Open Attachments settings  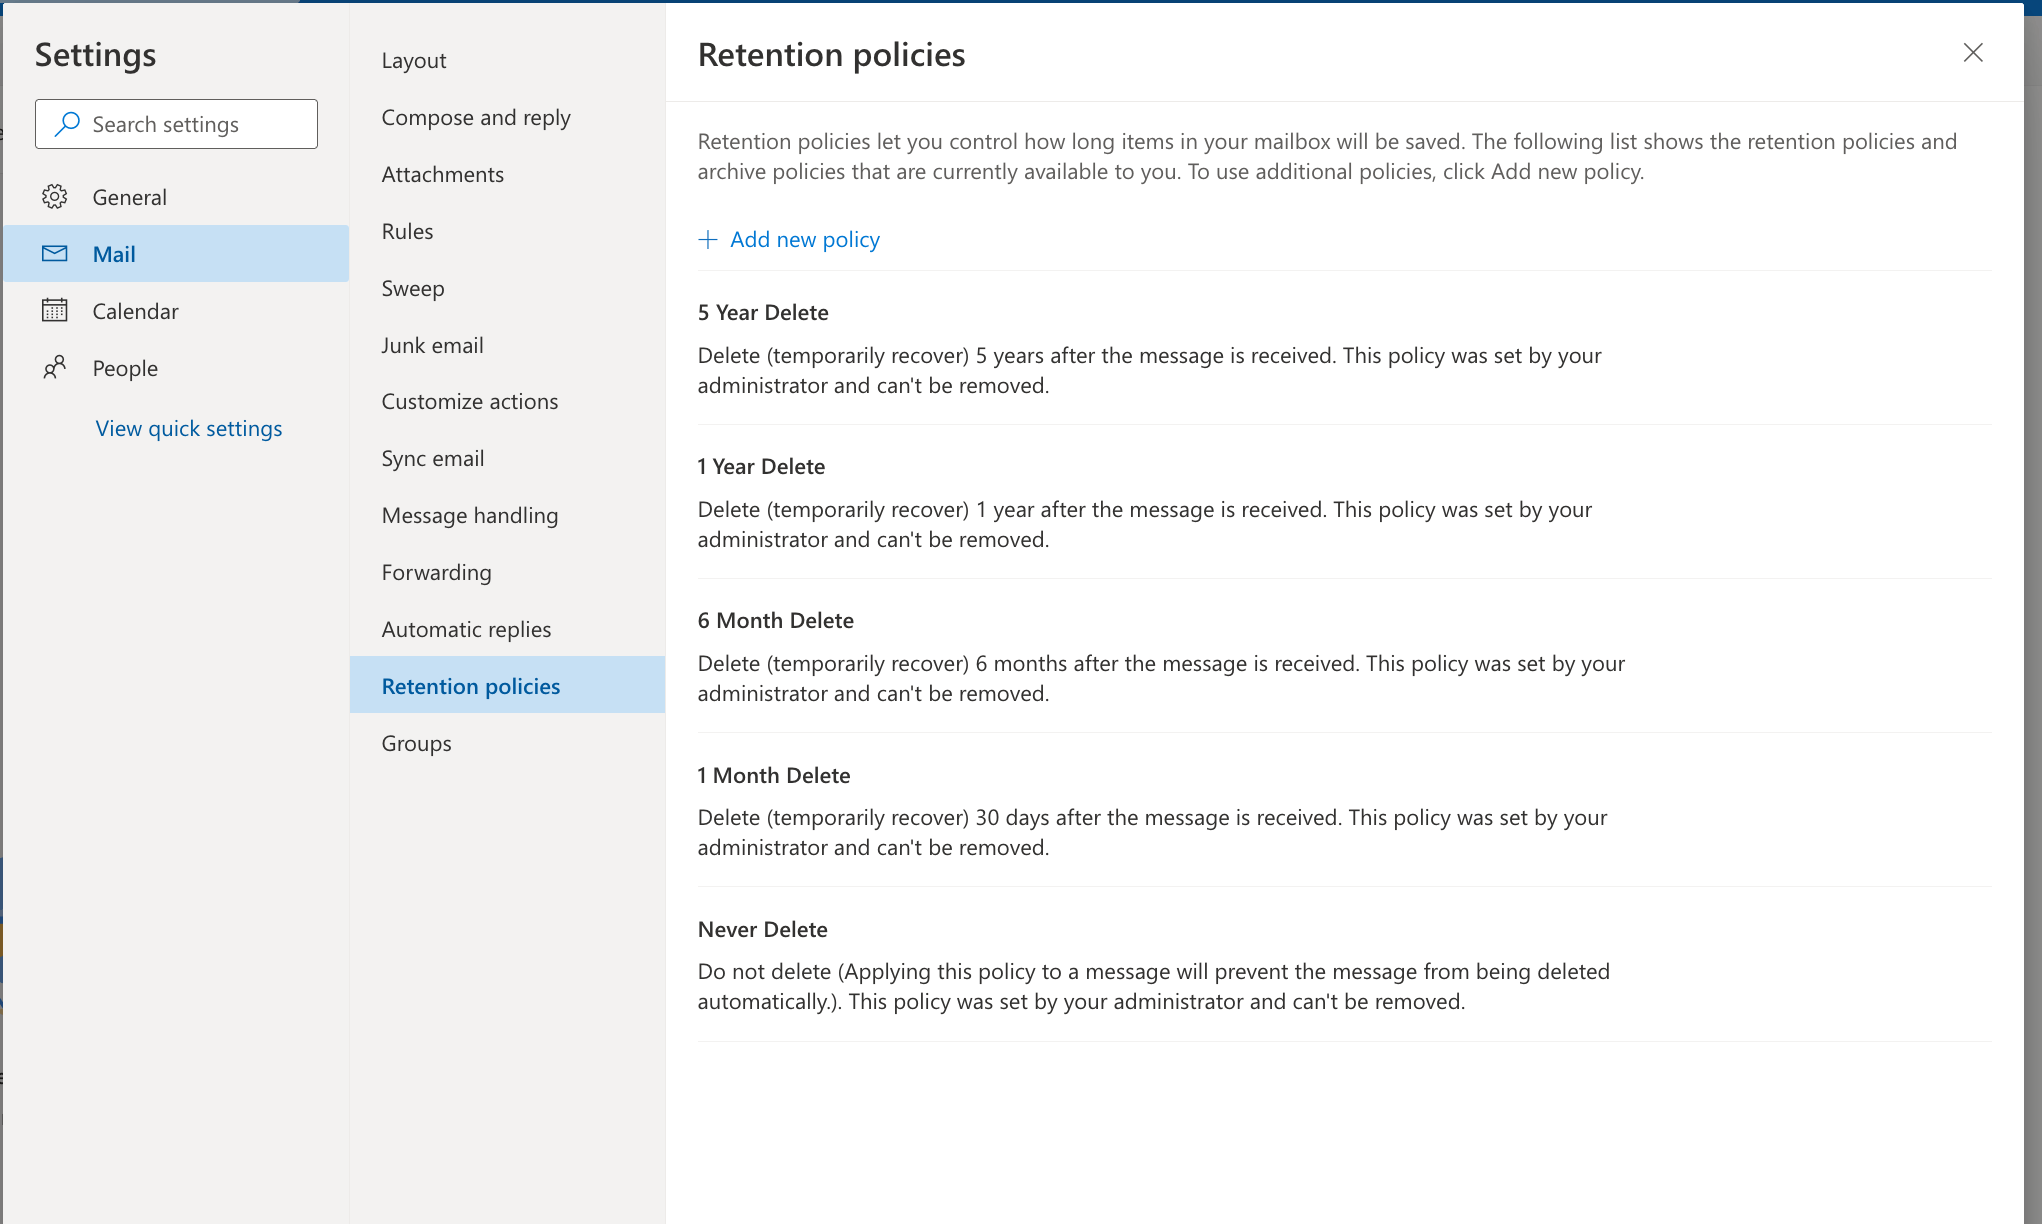tap(442, 174)
